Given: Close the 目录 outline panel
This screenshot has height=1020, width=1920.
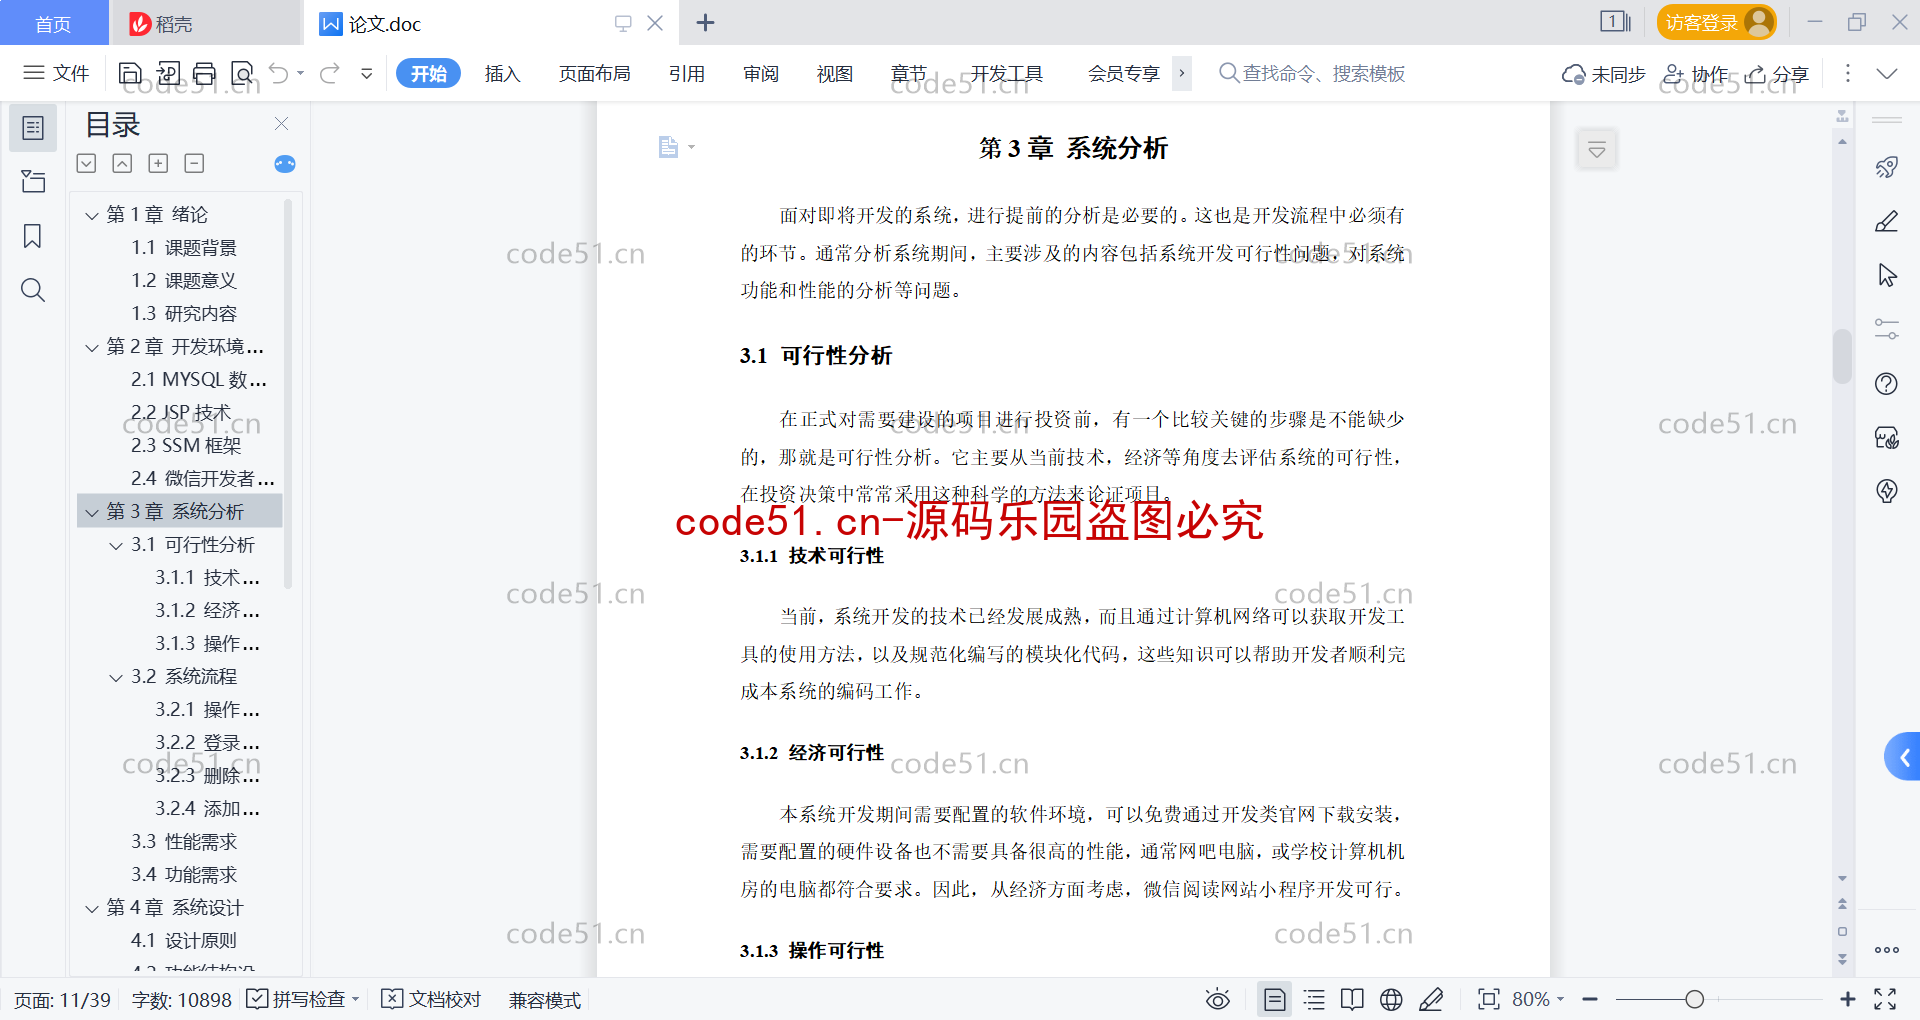Looking at the screenshot, I should click(281, 124).
